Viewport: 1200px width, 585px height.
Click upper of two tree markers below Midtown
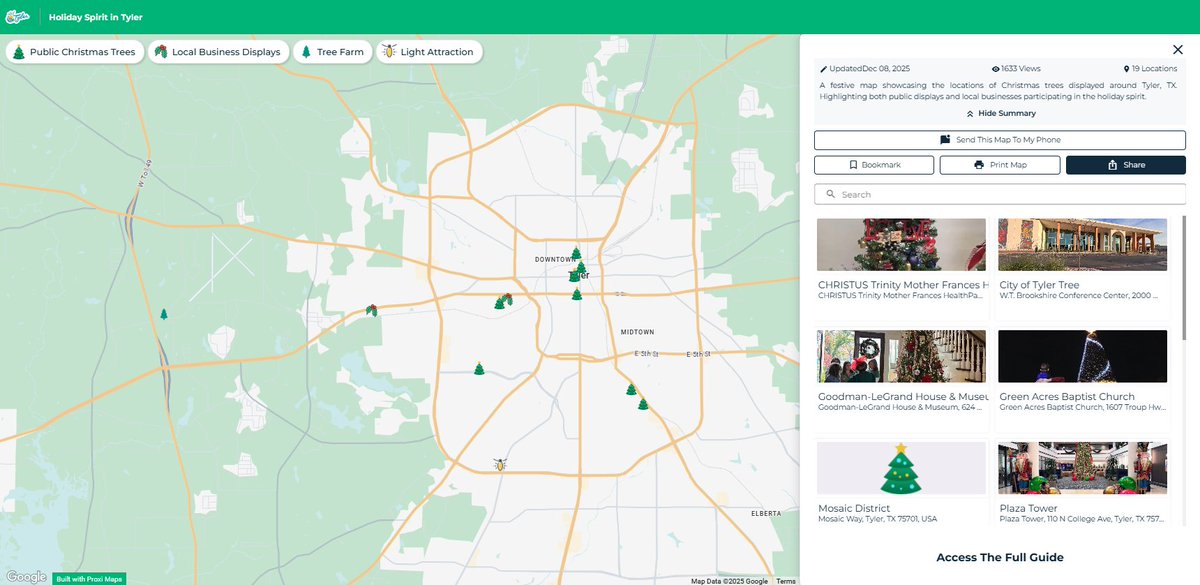point(631,389)
